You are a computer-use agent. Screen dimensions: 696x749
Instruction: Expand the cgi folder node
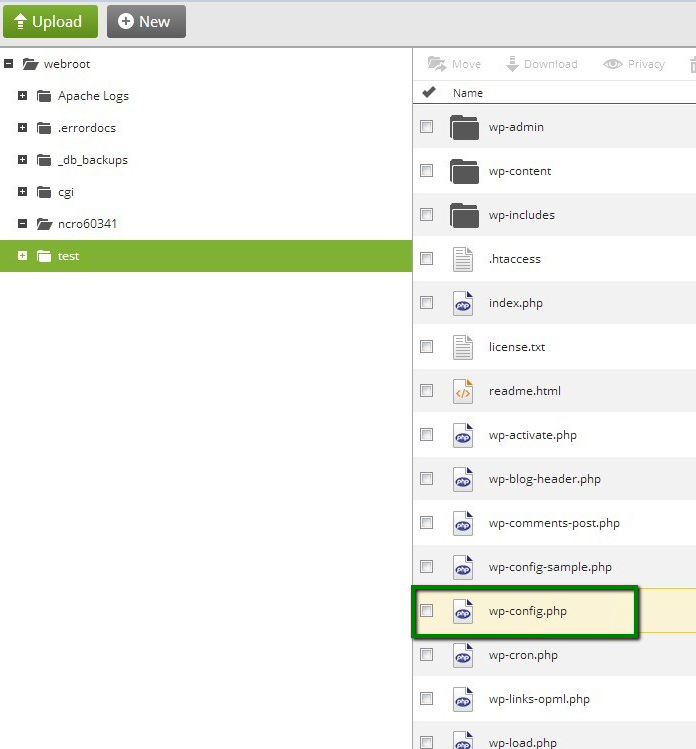22,192
